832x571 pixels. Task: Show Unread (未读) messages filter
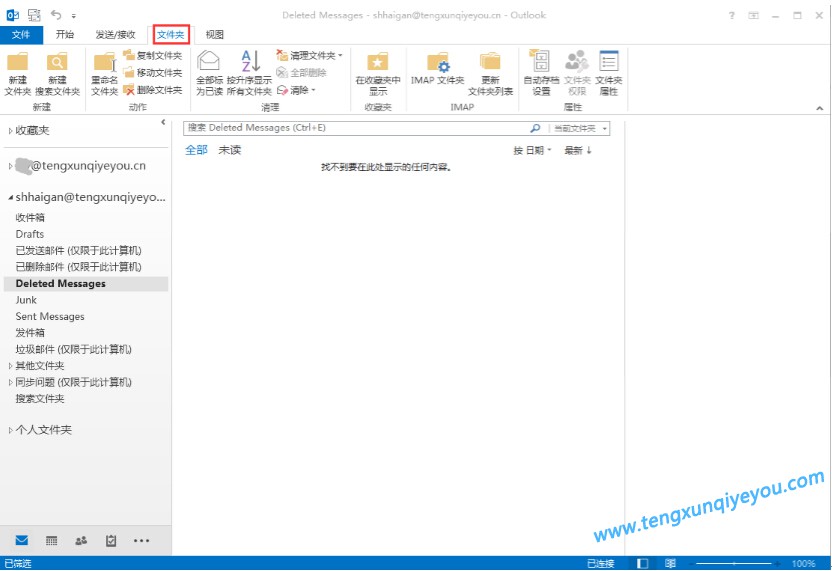[x=230, y=150]
